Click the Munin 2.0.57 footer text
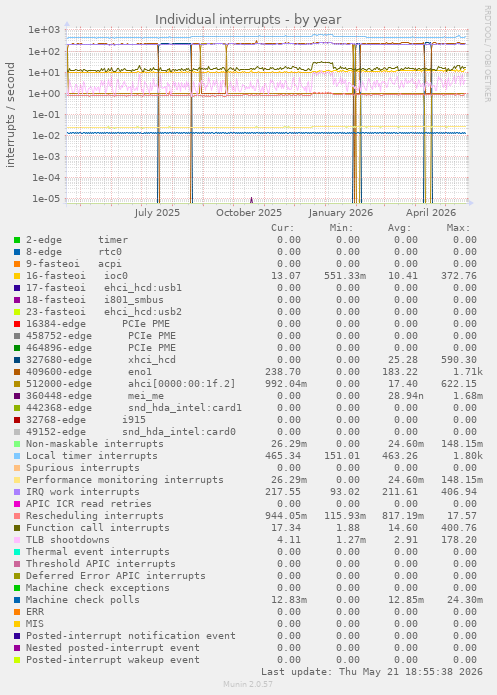This screenshot has width=497, height=695. (248, 684)
